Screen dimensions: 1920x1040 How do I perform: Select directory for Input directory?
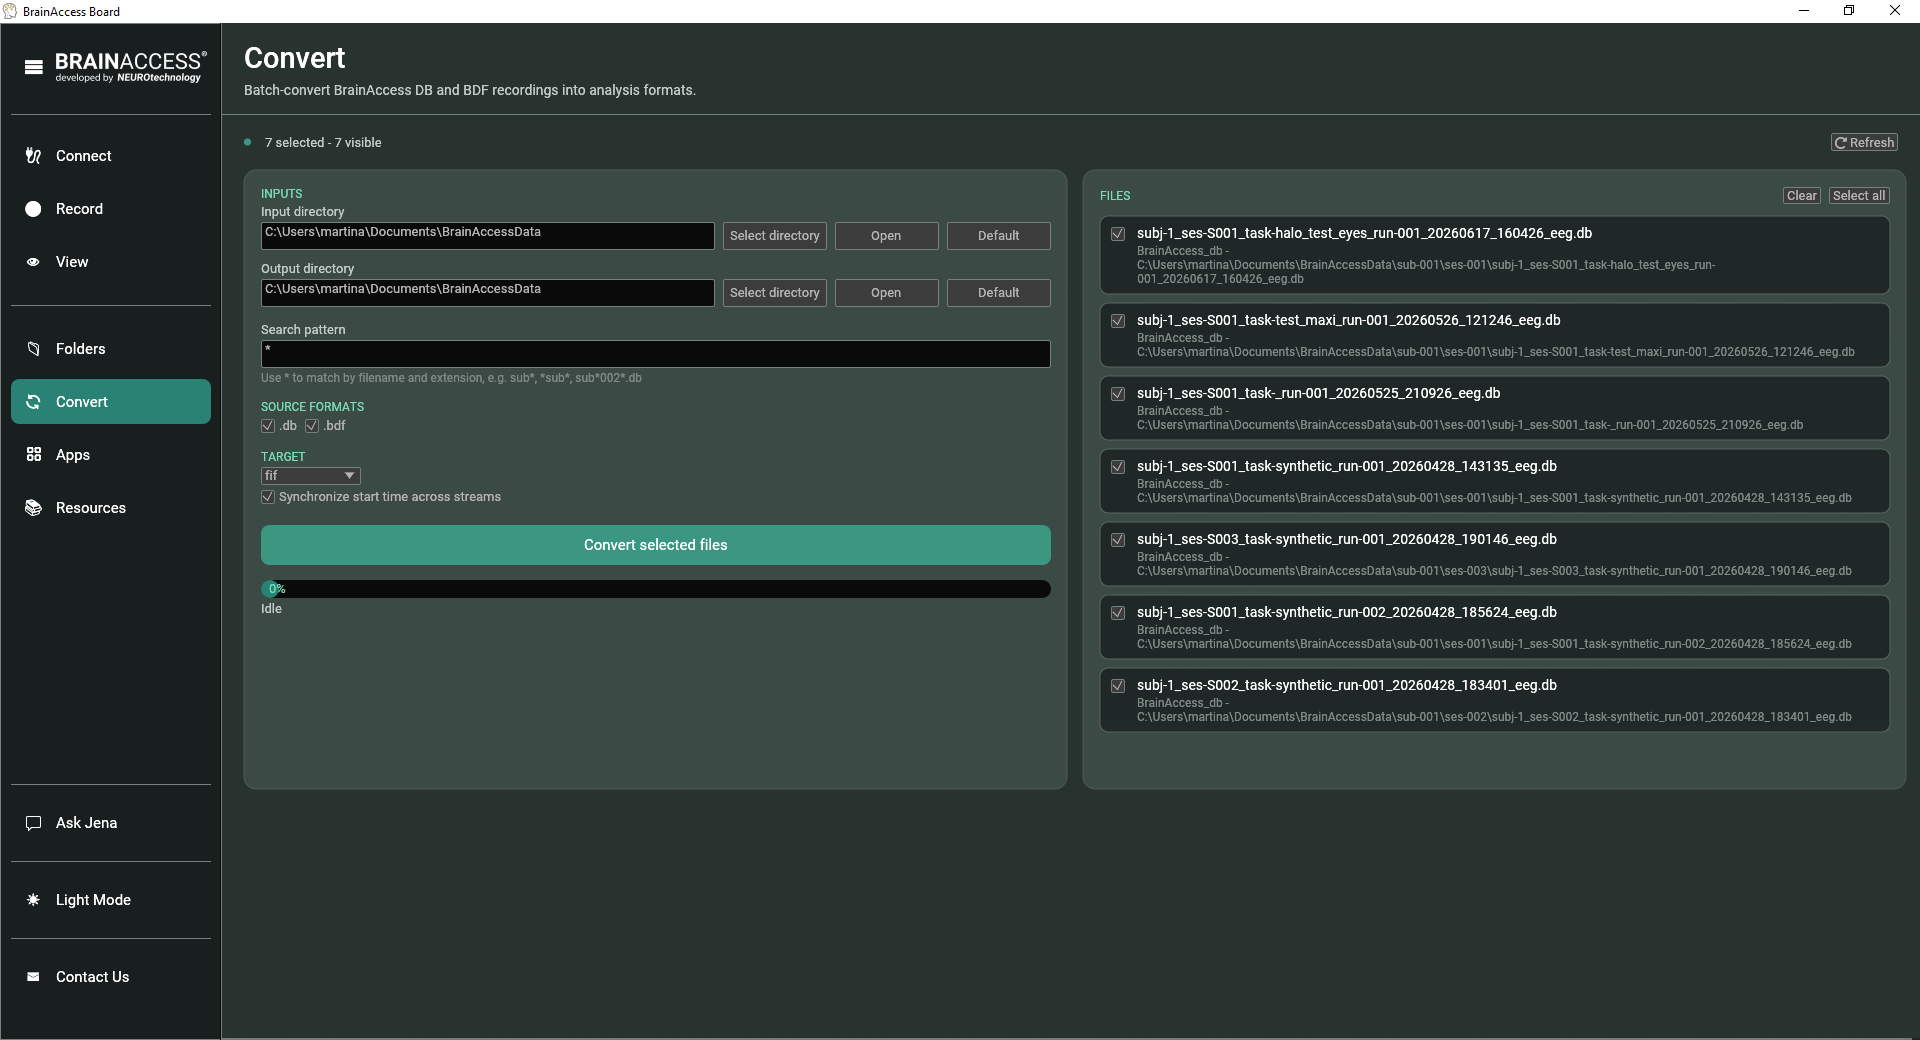pos(775,236)
